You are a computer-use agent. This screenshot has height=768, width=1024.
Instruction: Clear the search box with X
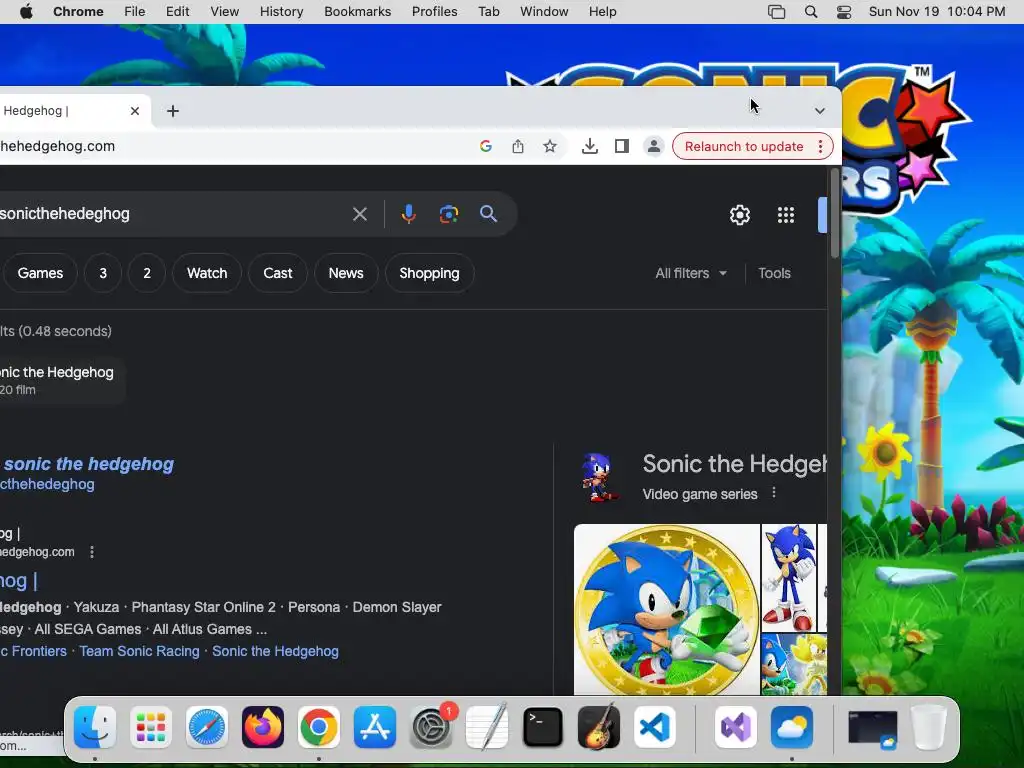pyautogui.click(x=360, y=214)
